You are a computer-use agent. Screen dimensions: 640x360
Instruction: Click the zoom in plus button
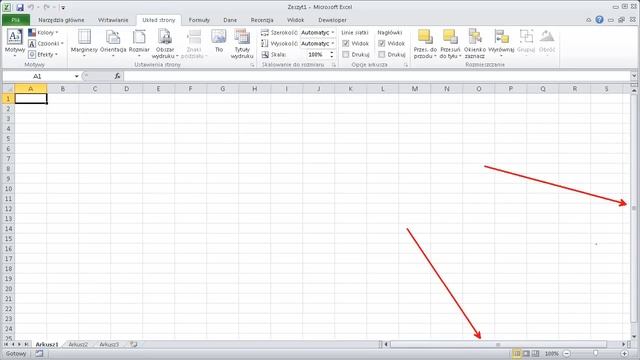(624, 353)
